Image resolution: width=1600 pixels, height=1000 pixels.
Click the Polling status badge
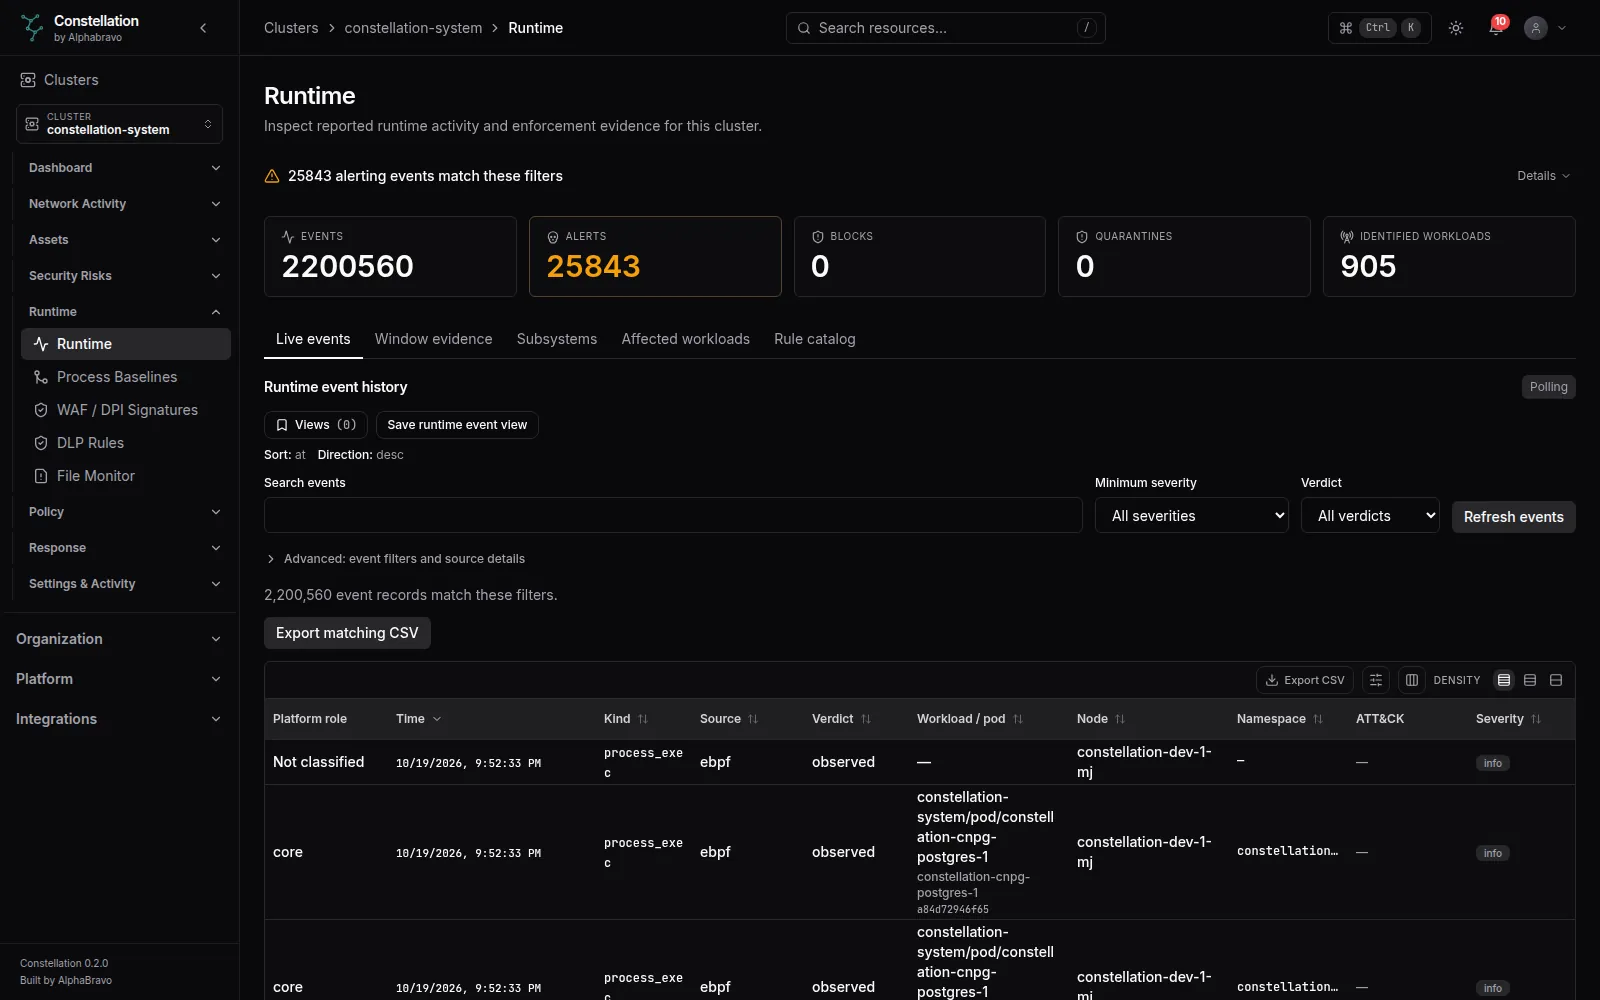pyautogui.click(x=1548, y=387)
